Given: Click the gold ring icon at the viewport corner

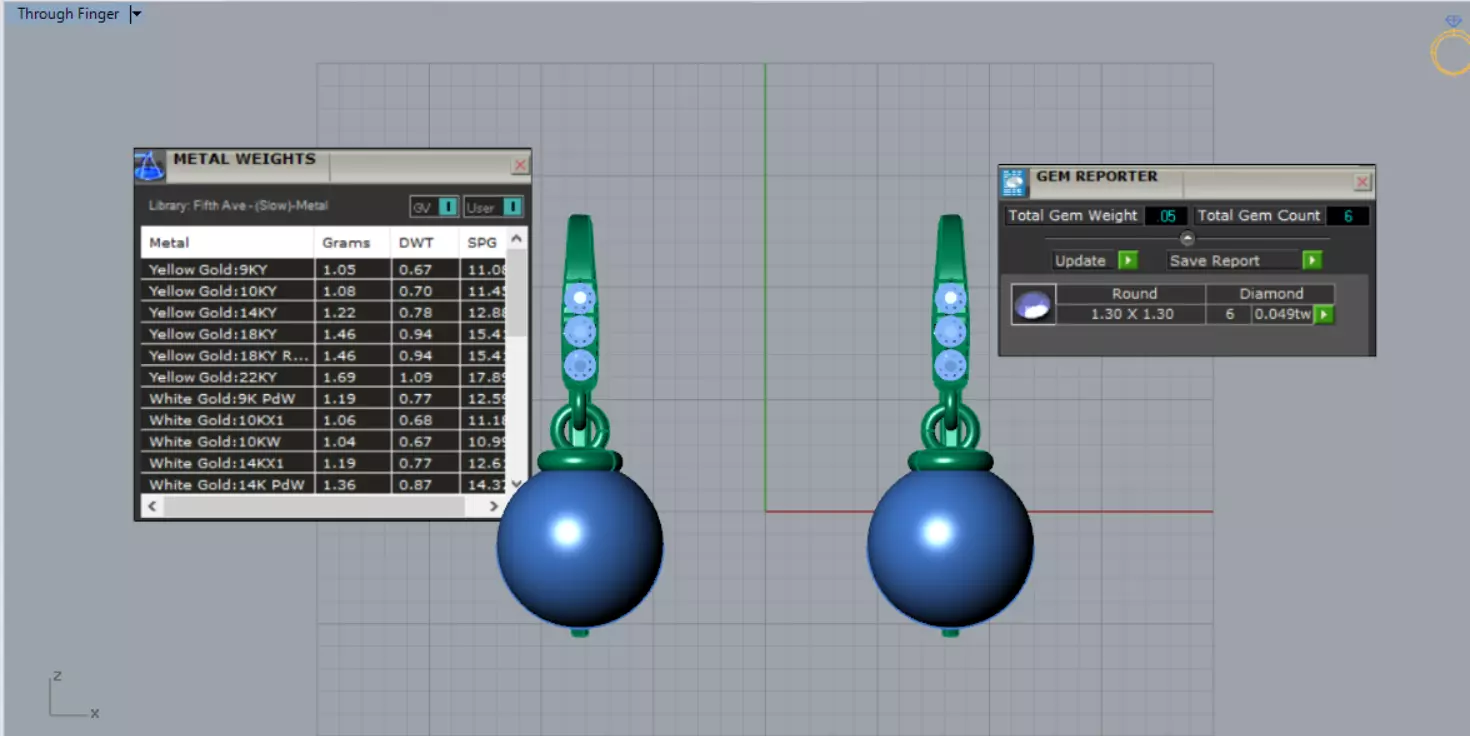Looking at the screenshot, I should pyautogui.click(x=1451, y=46).
